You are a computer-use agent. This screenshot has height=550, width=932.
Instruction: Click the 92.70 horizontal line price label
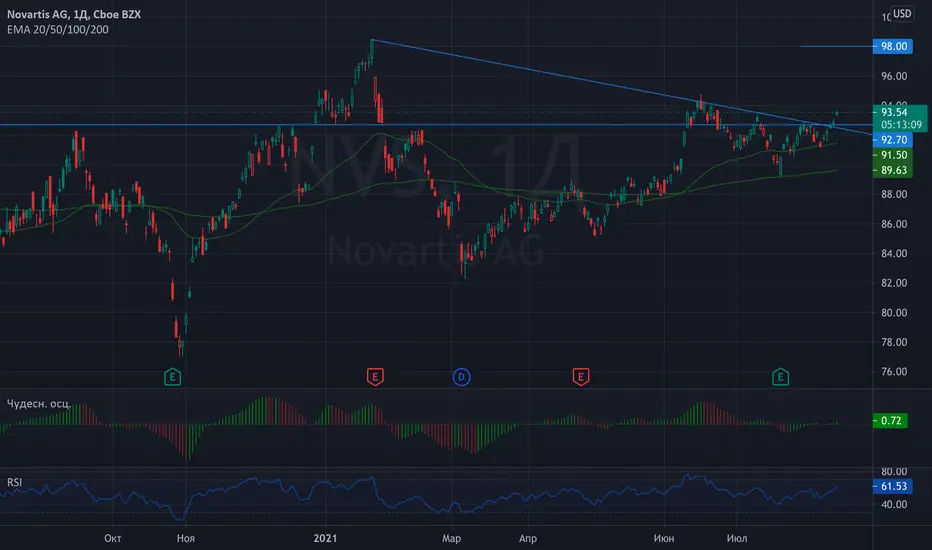893,140
